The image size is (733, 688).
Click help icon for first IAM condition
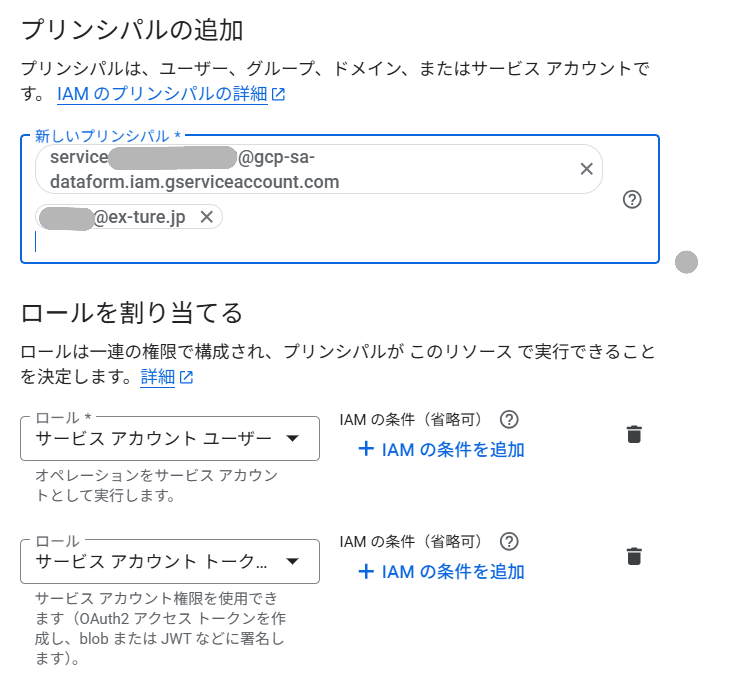(x=509, y=419)
